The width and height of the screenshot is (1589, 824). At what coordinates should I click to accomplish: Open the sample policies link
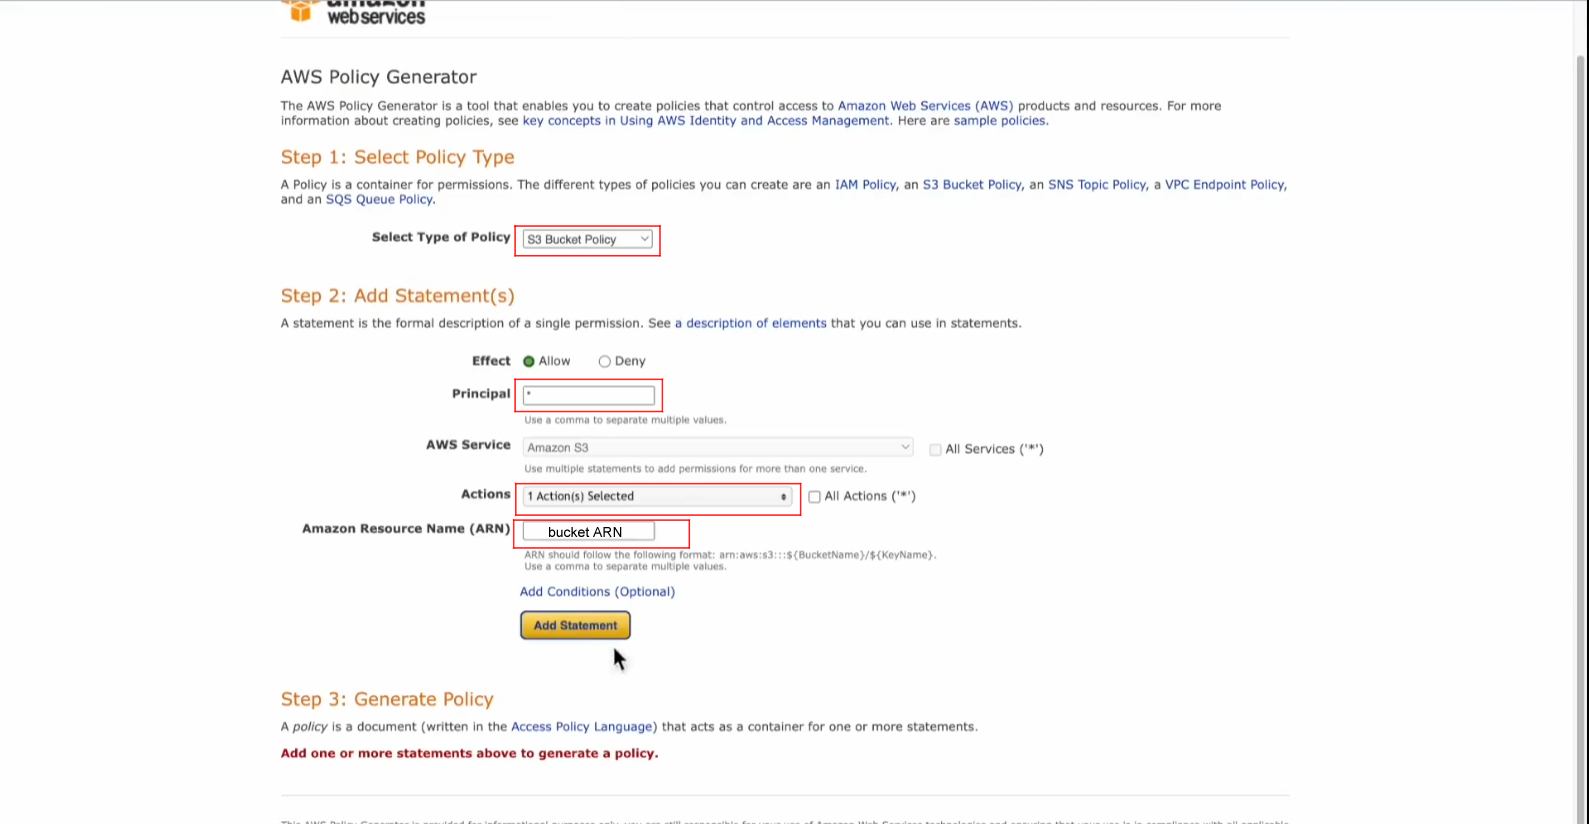(x=999, y=121)
